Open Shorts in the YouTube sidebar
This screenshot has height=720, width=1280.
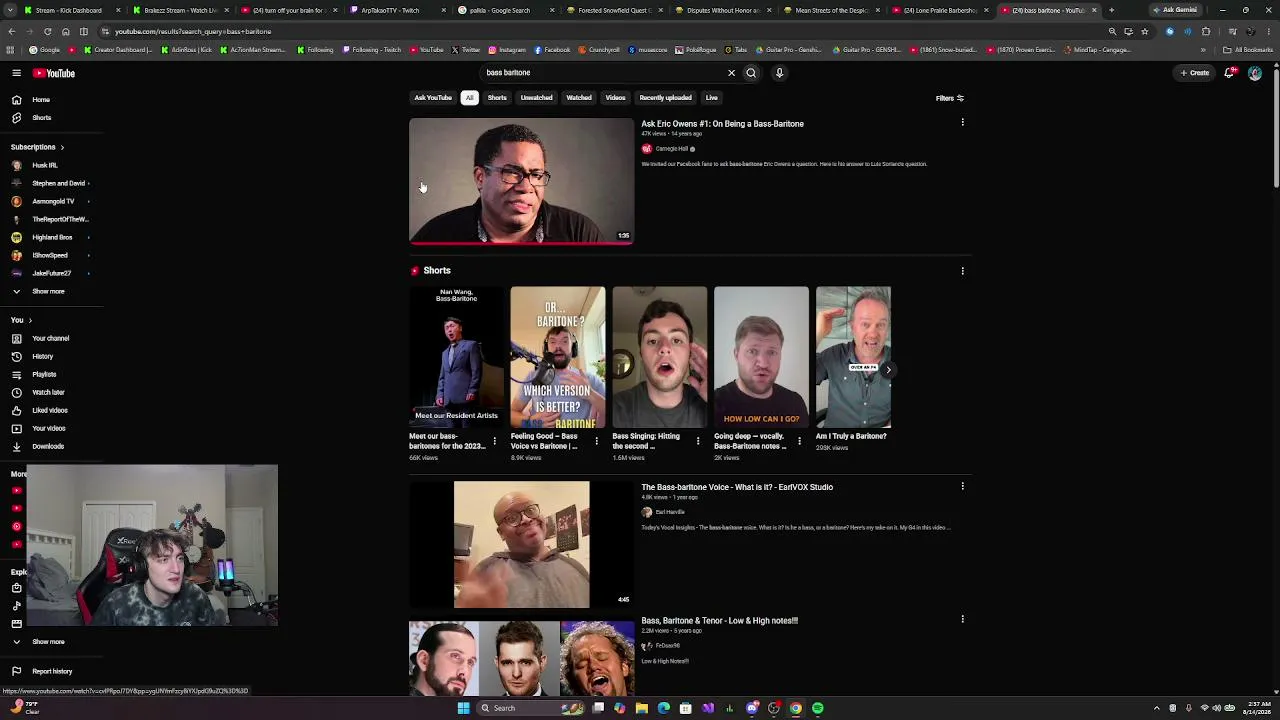[x=41, y=118]
